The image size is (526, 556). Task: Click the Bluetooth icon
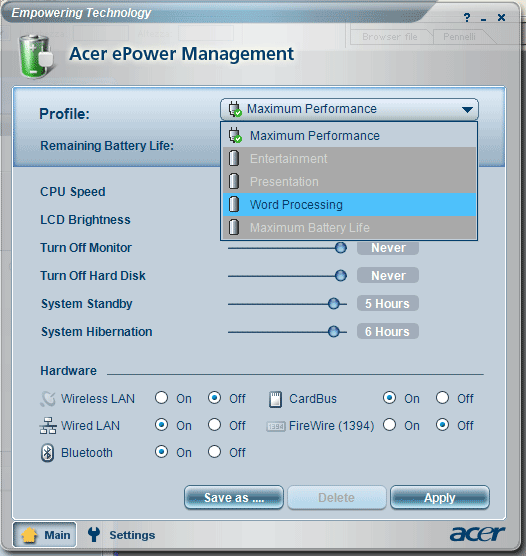pyautogui.click(x=48, y=453)
